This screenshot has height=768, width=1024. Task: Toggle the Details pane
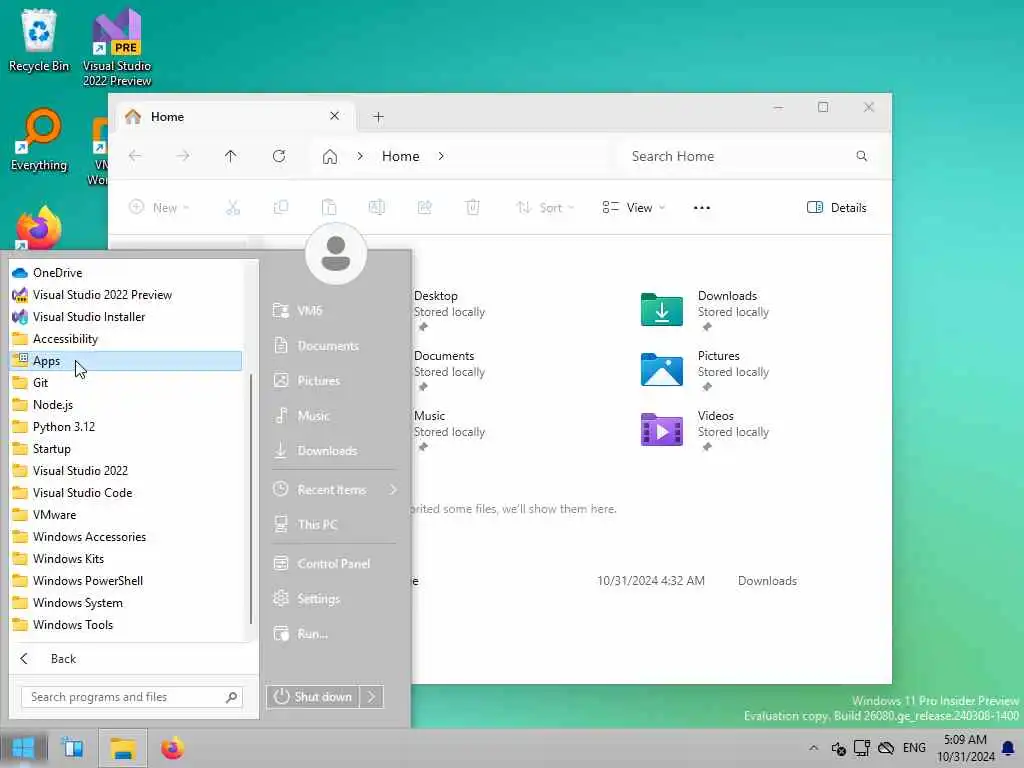(837, 208)
